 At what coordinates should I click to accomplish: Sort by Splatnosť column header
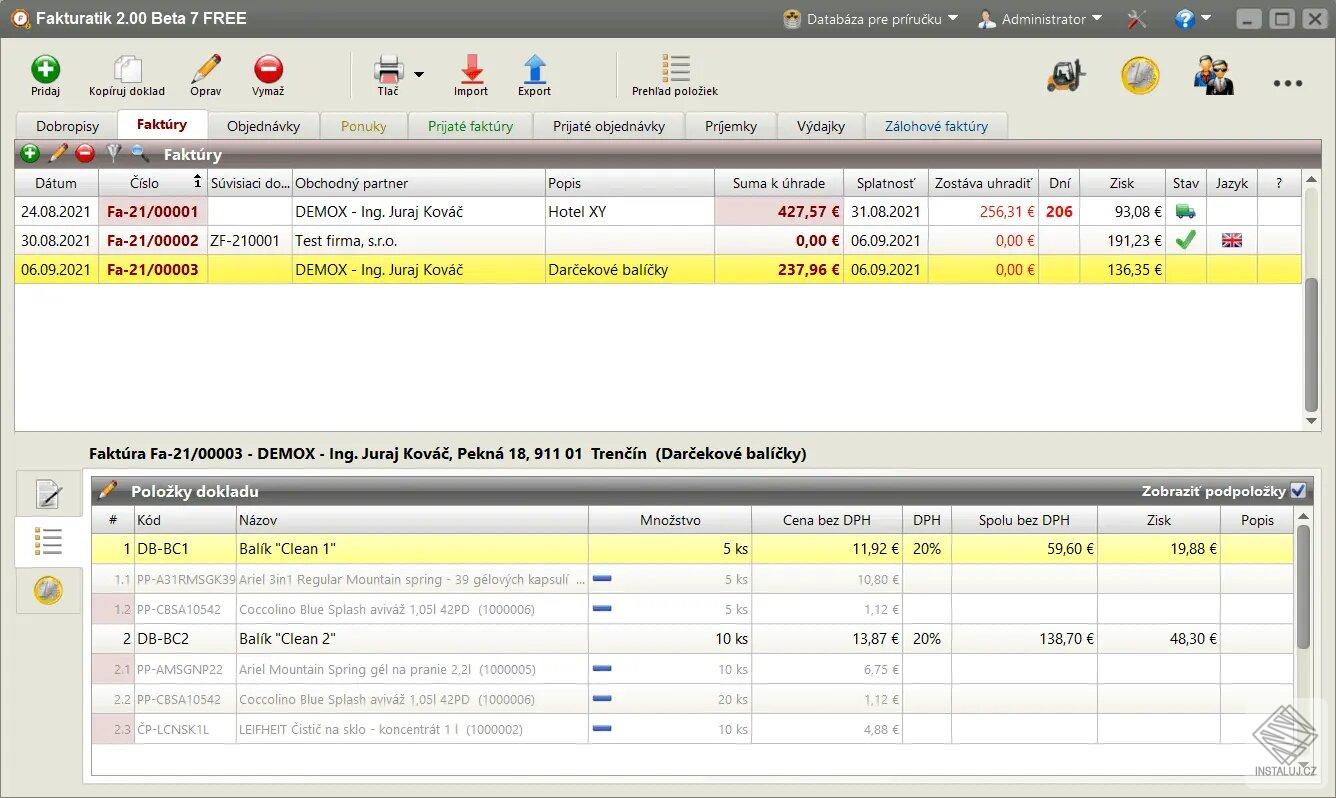(x=886, y=183)
